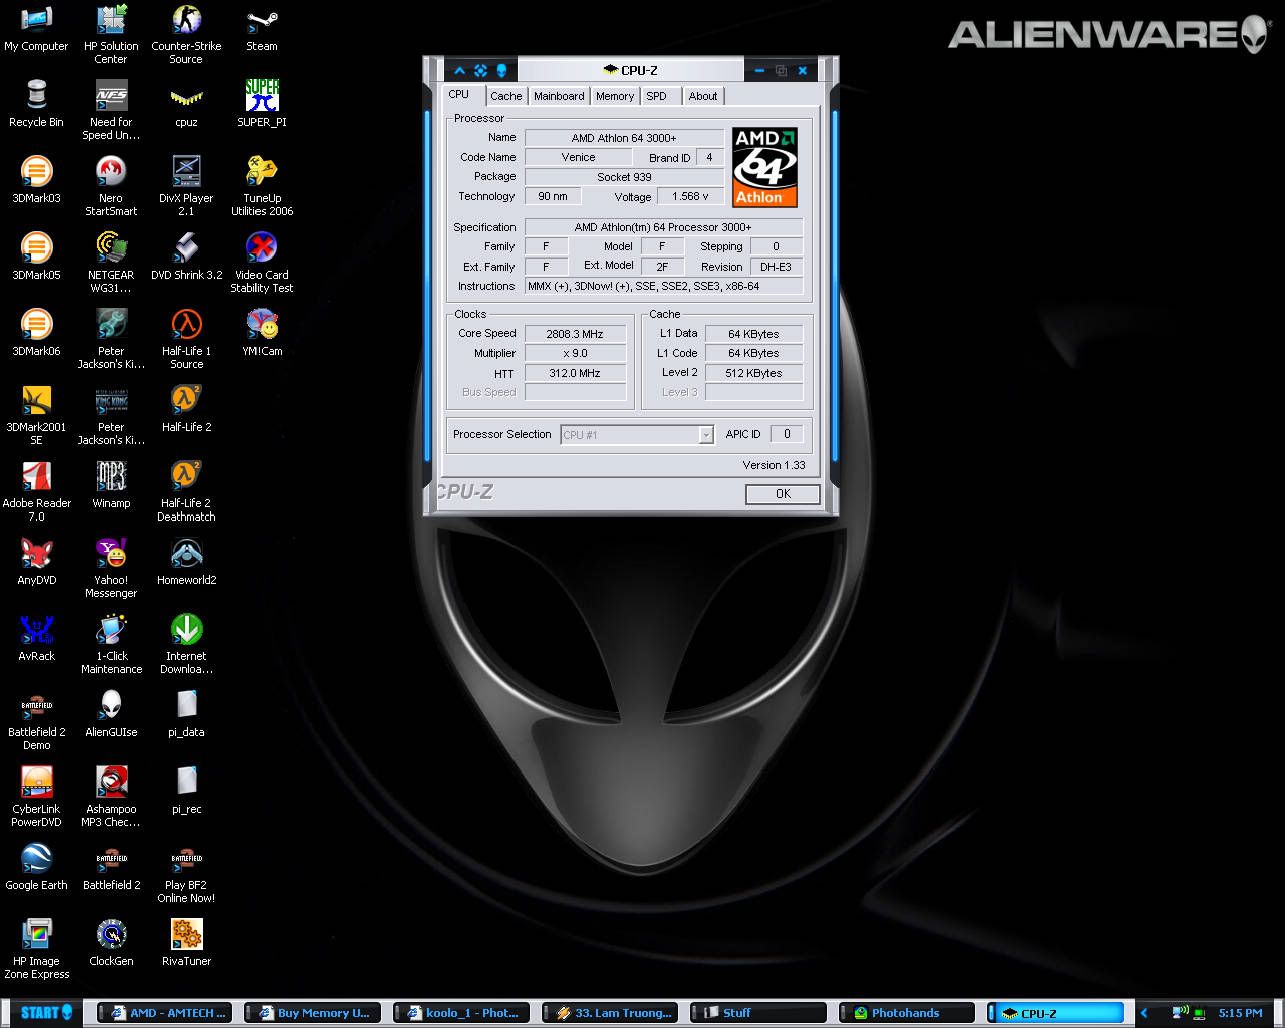
Task: Switch to Buy Memory U... taskbar window
Action: tap(314, 1013)
